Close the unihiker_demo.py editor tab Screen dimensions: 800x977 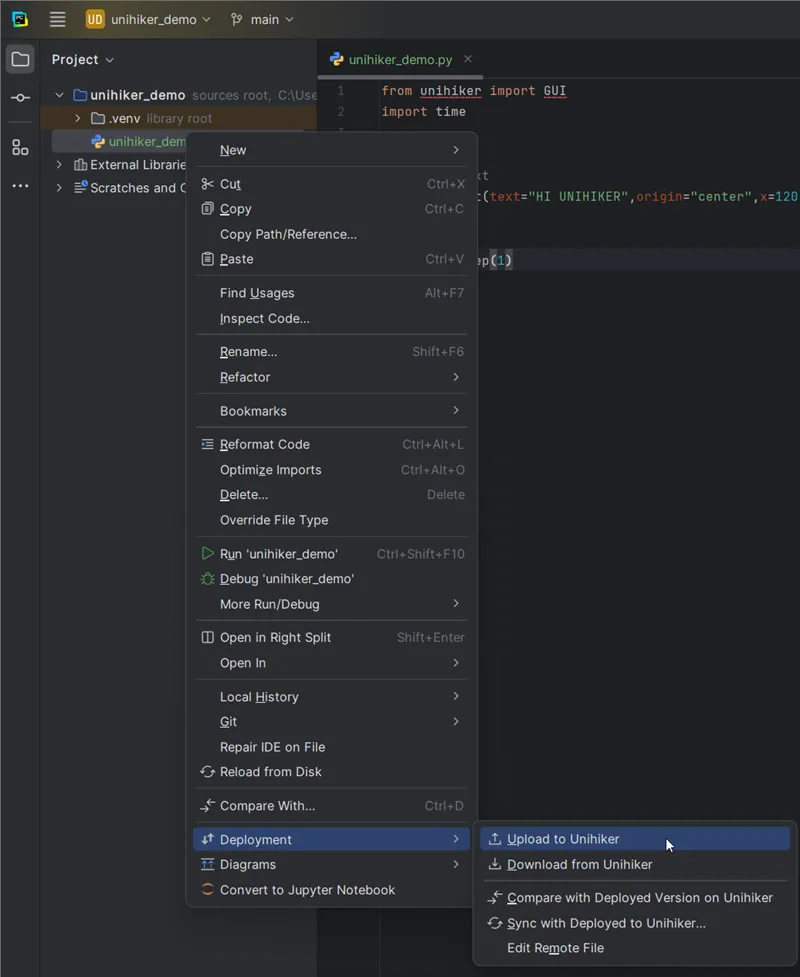[x=468, y=59]
